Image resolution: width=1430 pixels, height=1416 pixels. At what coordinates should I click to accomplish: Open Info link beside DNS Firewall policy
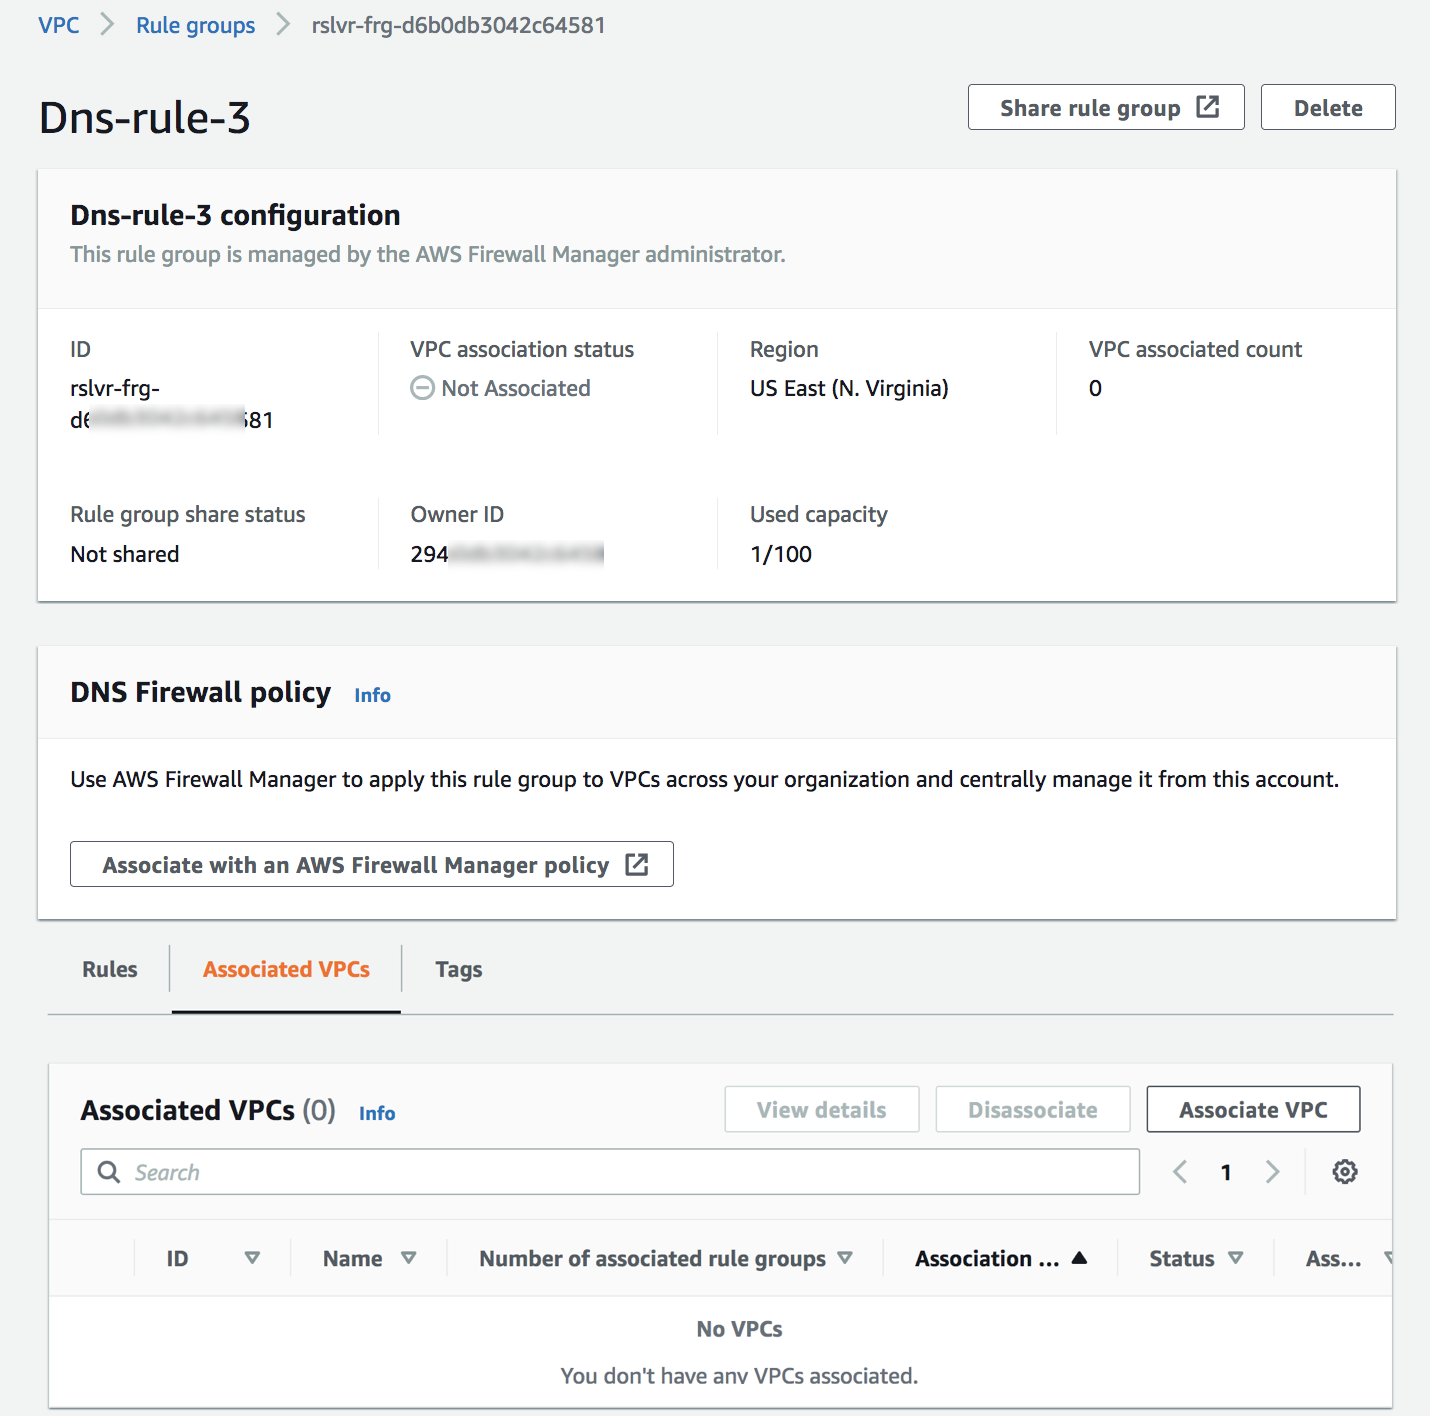coord(372,695)
